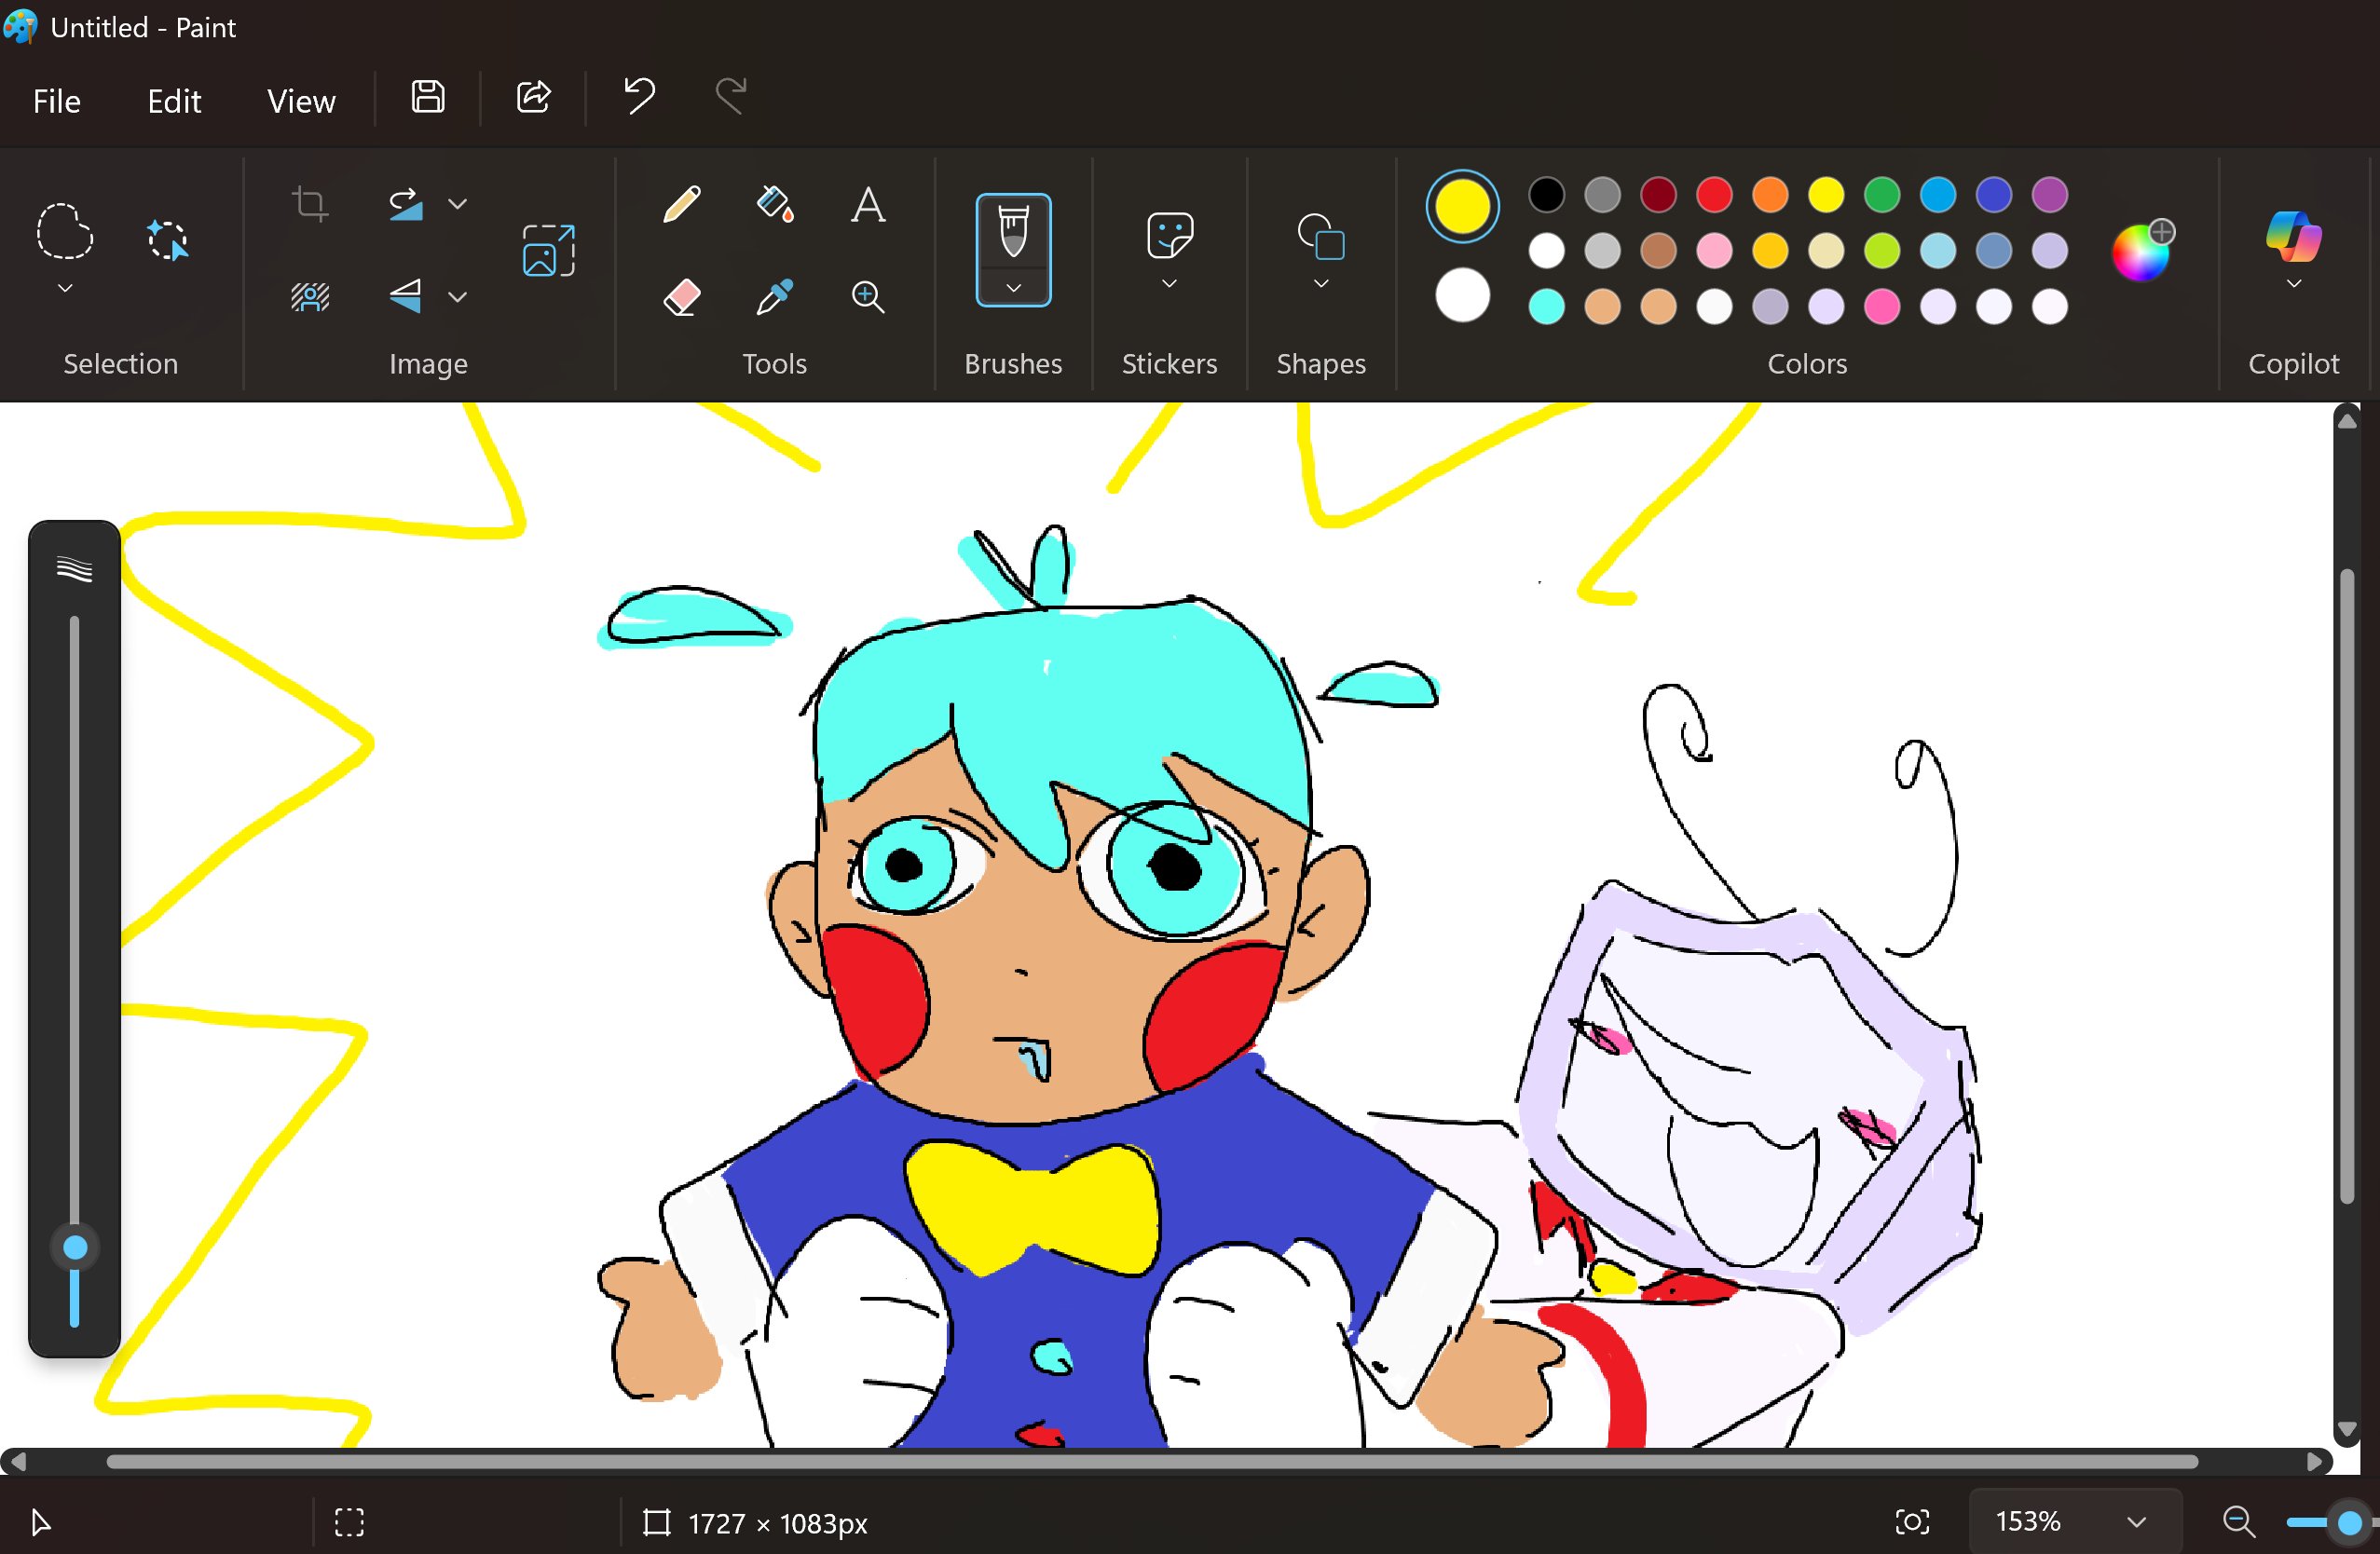This screenshot has width=2380, height=1554.
Task: Click the Zoom out magnifier icon
Action: point(2239,1522)
